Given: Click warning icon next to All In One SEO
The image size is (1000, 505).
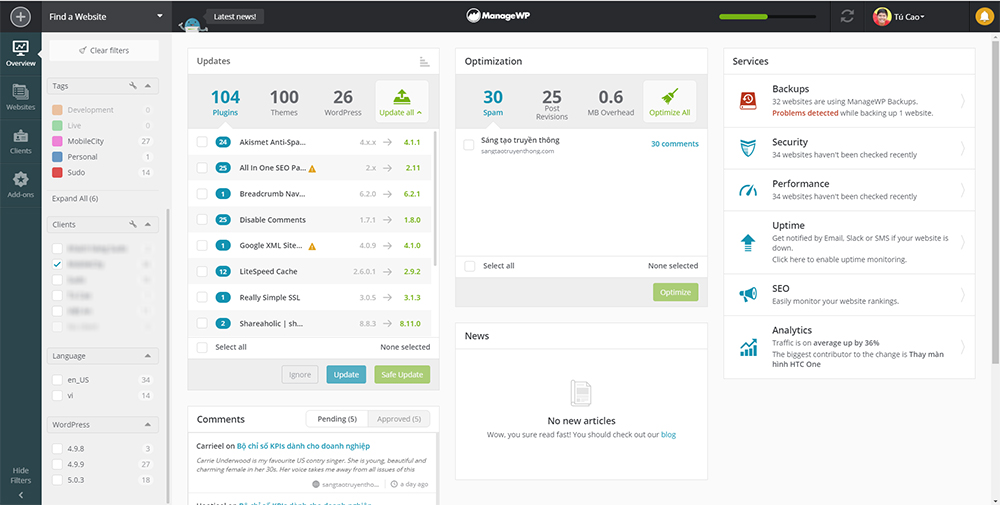Looking at the screenshot, I should tap(312, 169).
